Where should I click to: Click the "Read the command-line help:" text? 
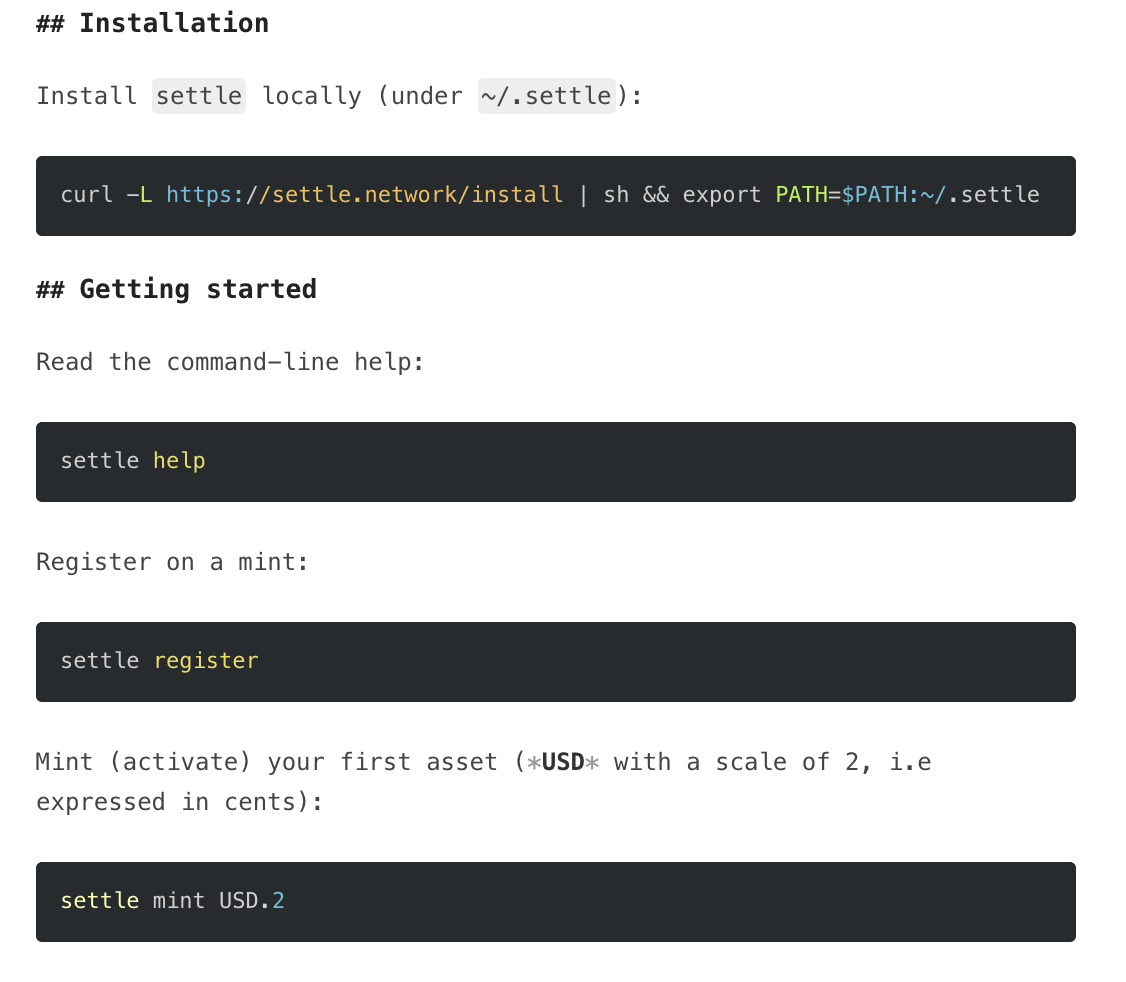coord(230,362)
